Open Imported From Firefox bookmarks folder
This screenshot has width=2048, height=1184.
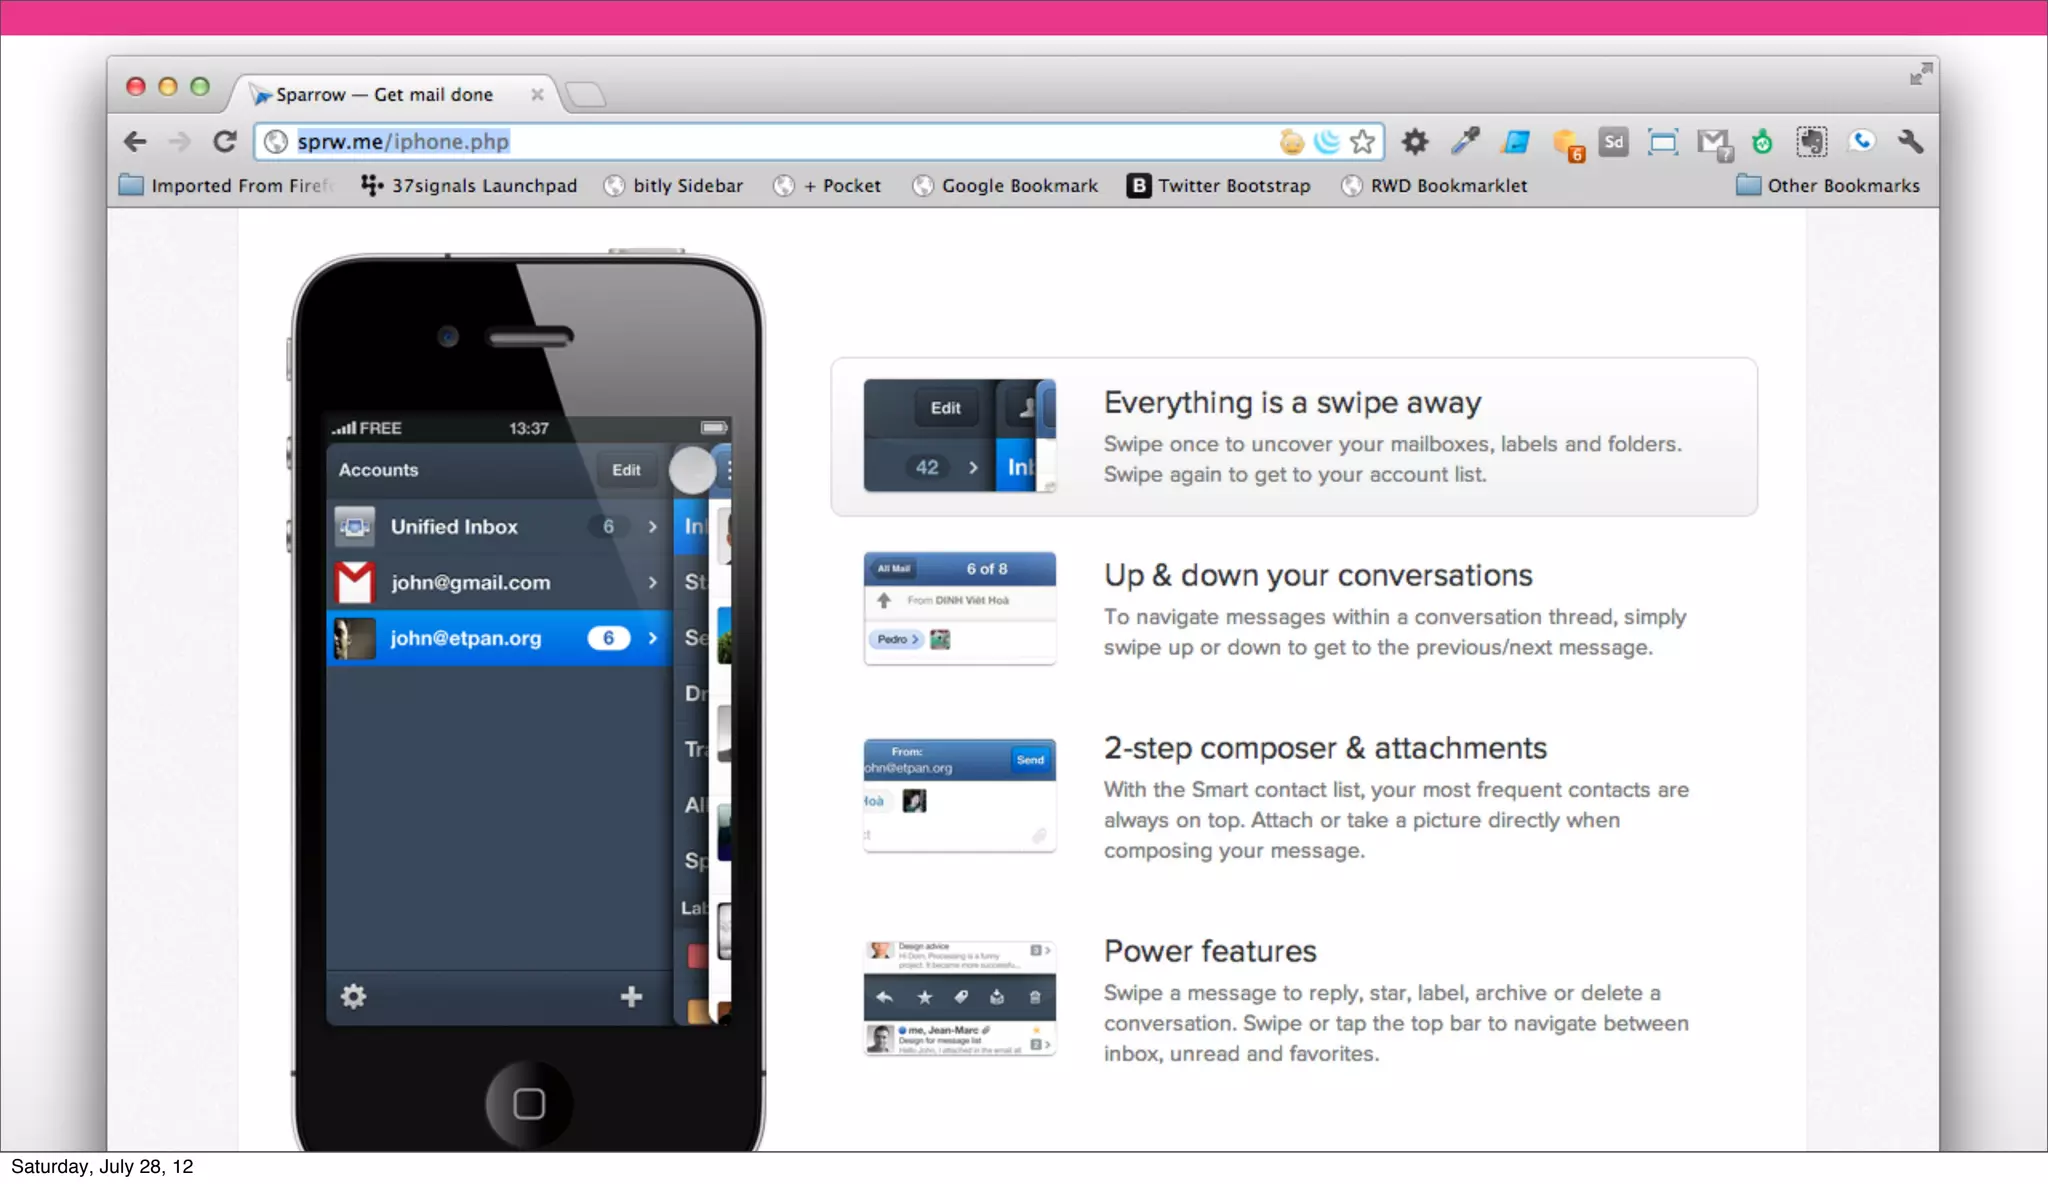226,185
